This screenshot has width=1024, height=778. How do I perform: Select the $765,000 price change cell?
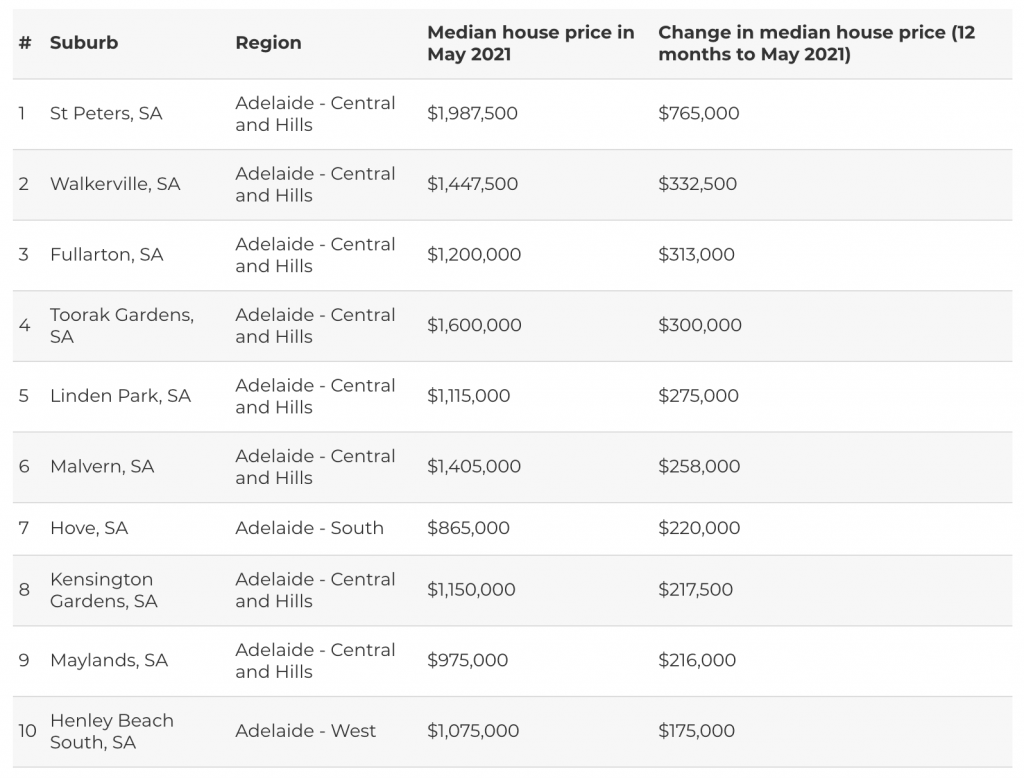699,114
